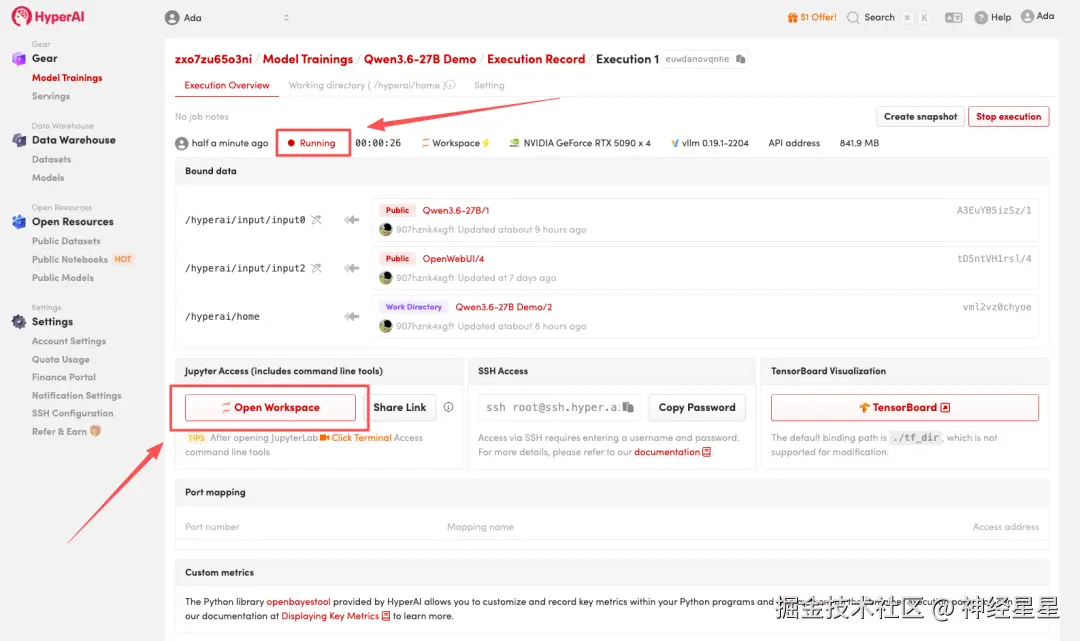Go to Execution Record breadcrumb
1080x641 pixels.
click(x=536, y=59)
